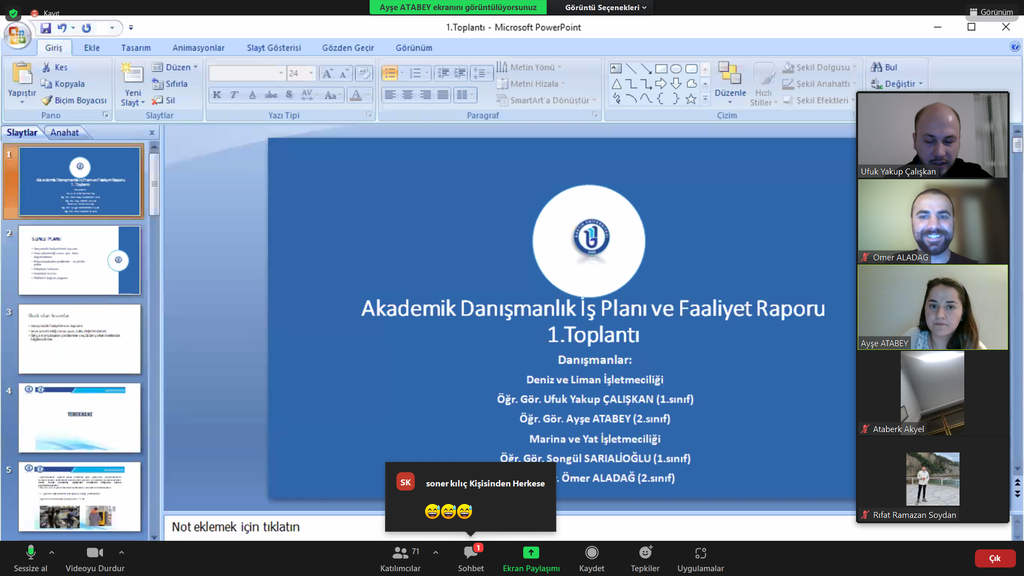Open the Animasyonlar ribbon tab
Image resolution: width=1024 pixels, height=576 pixels.
199,48
